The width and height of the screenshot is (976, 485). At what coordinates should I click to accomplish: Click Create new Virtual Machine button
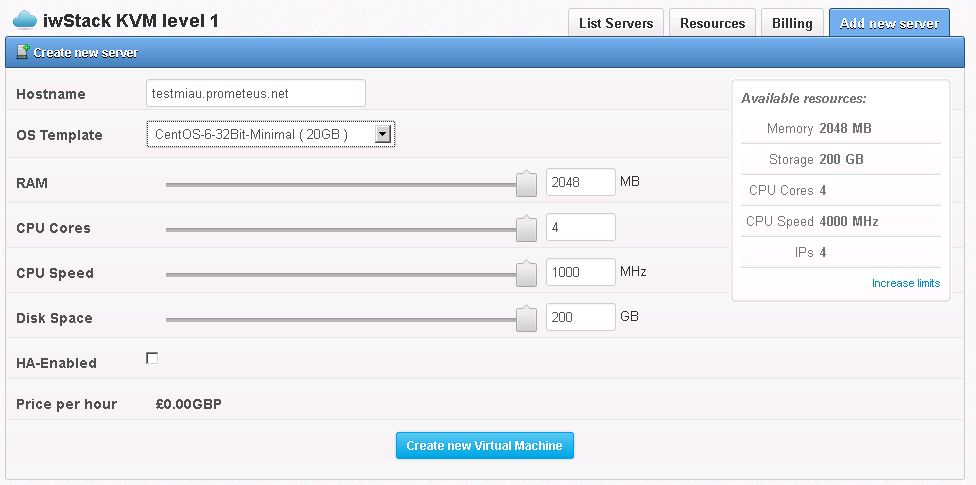point(484,446)
